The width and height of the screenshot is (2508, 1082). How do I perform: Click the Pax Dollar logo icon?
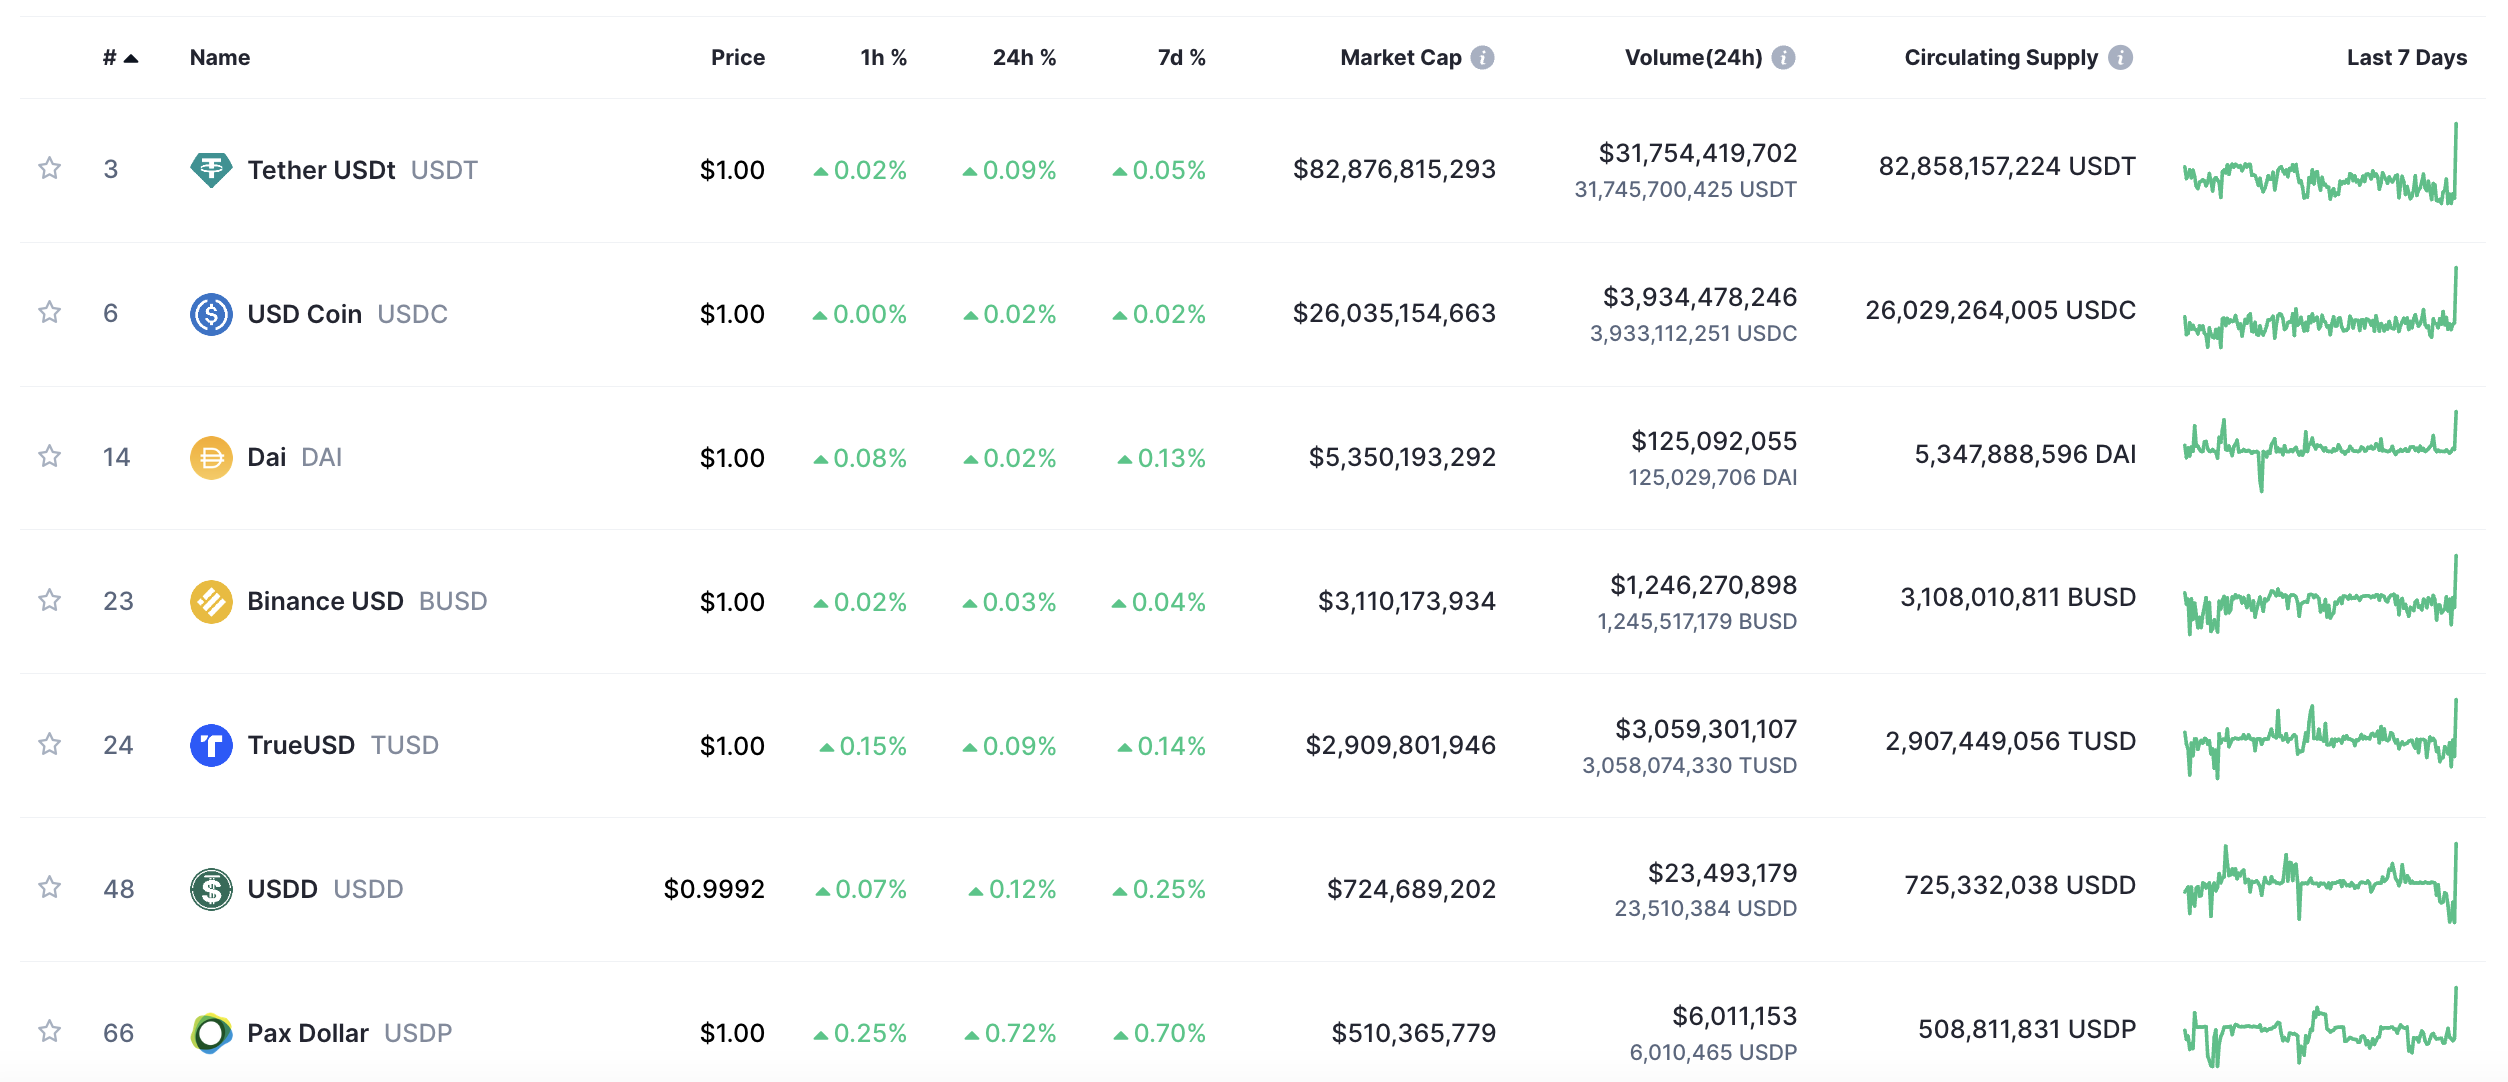(211, 1033)
